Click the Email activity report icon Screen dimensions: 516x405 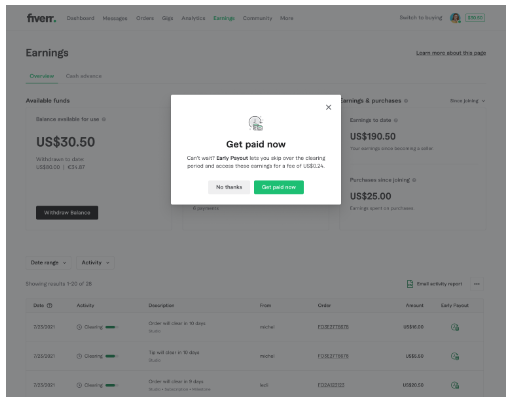point(410,284)
